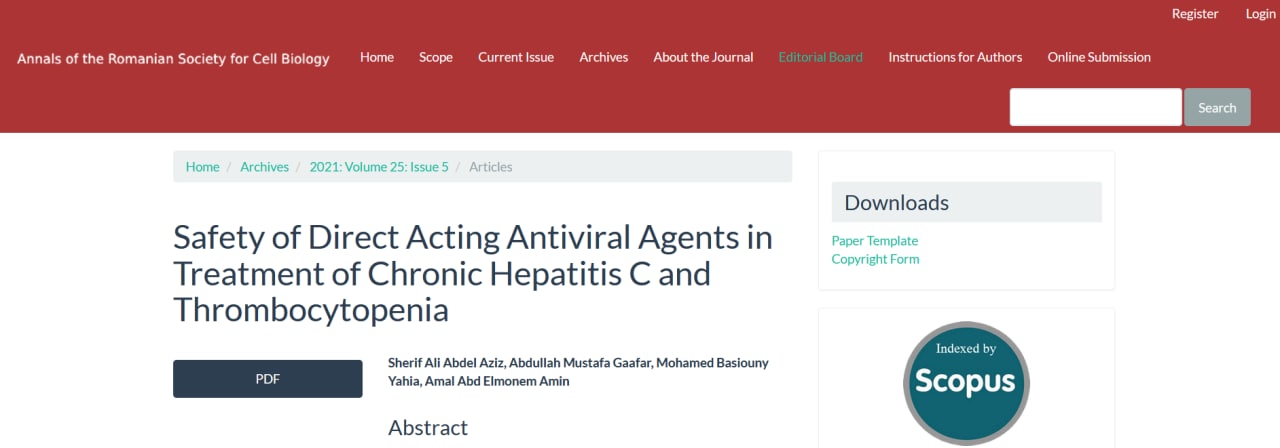1280x448 pixels.
Task: Open the Copyright Form link
Action: pyautogui.click(x=875, y=259)
